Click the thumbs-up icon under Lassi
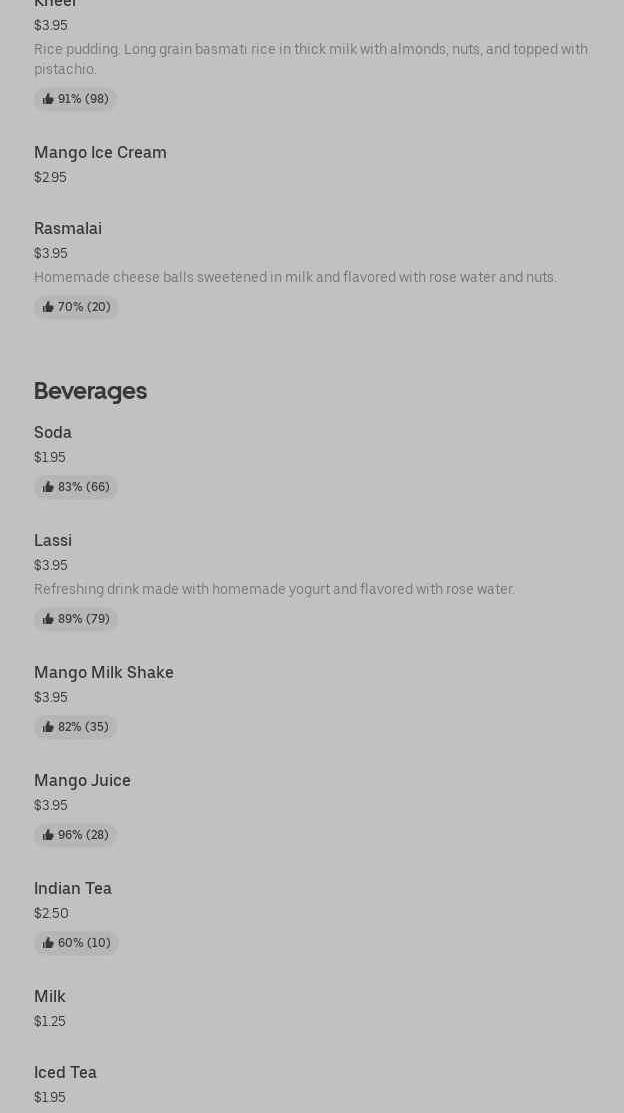This screenshot has height=1113, width=624. 48,619
